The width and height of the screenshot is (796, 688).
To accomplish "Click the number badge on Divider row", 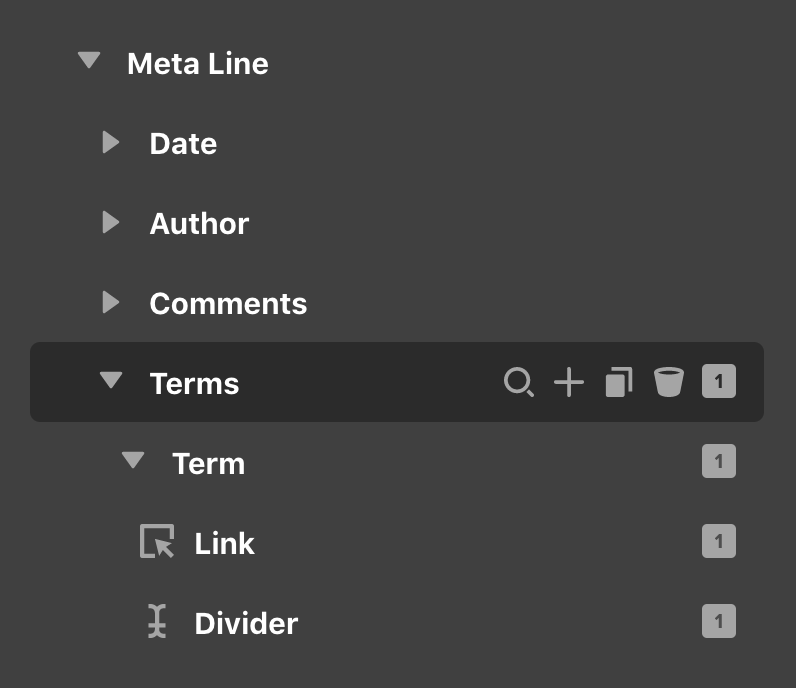I will [719, 621].
